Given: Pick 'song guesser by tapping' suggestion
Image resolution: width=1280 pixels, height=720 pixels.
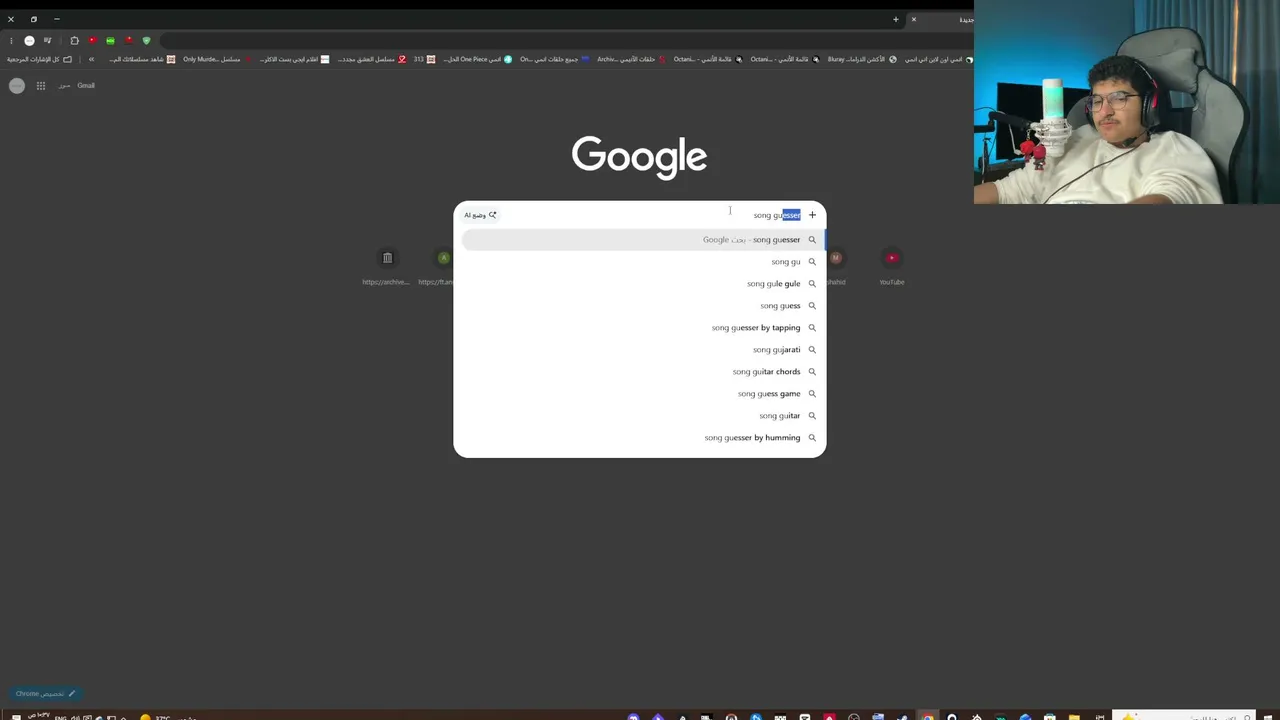Looking at the screenshot, I should (x=640, y=328).
